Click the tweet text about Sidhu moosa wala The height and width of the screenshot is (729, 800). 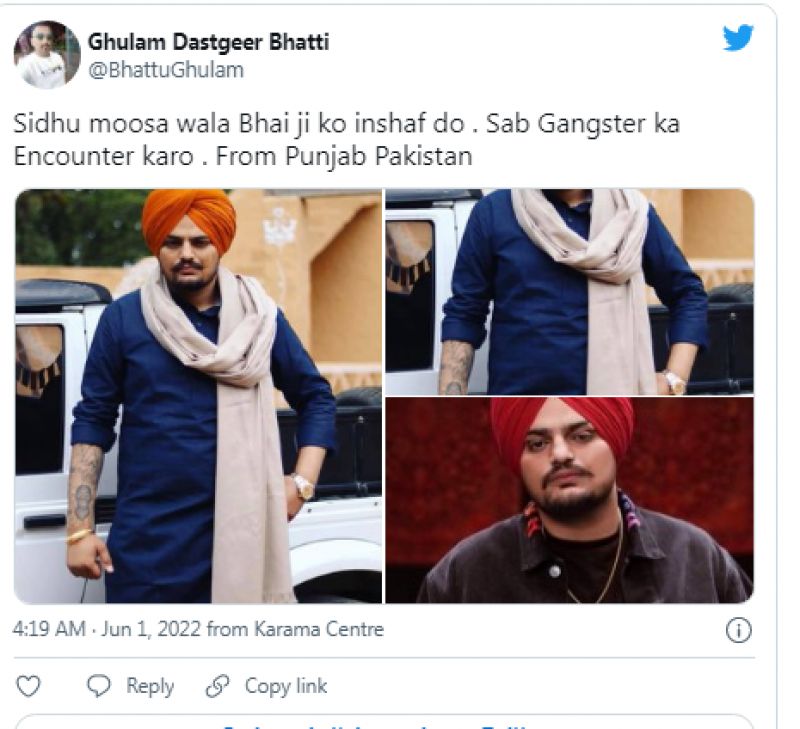coord(346,140)
